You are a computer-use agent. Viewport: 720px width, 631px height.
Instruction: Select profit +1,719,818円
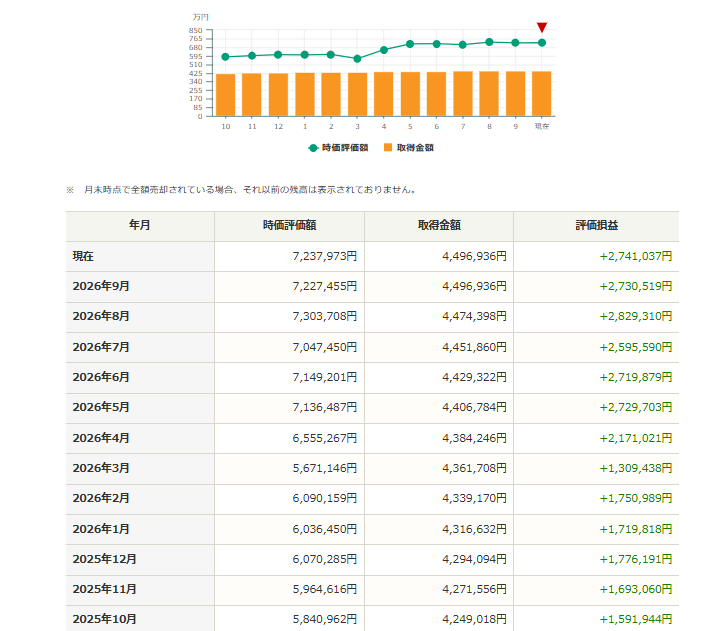(636, 529)
